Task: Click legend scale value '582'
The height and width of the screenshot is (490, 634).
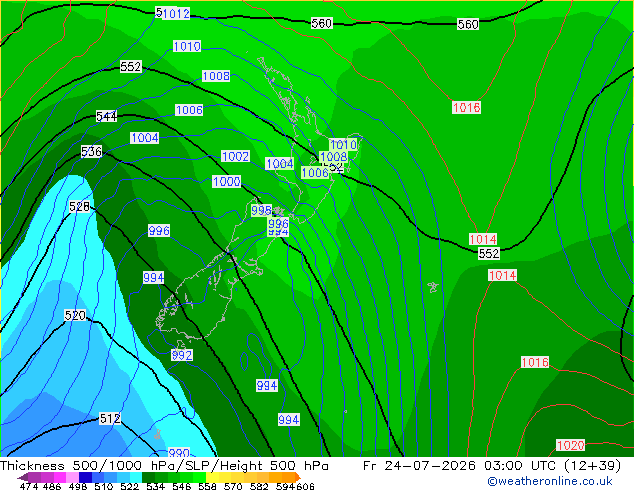Action: [259, 486]
